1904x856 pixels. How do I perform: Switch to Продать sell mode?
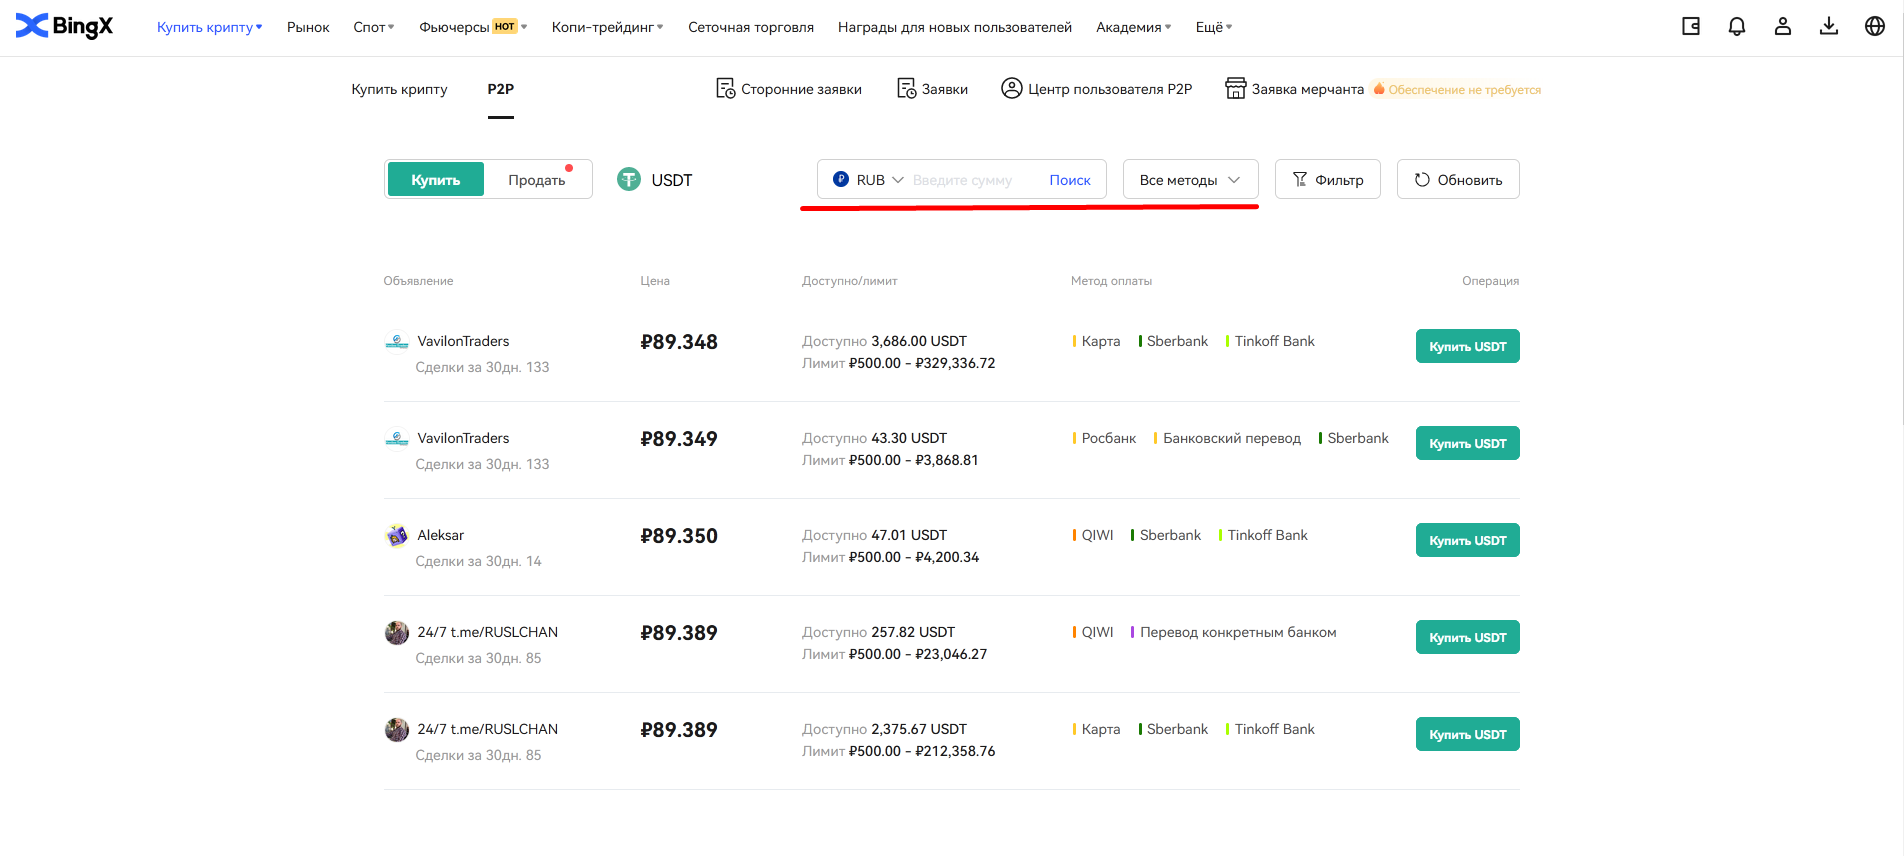537,180
